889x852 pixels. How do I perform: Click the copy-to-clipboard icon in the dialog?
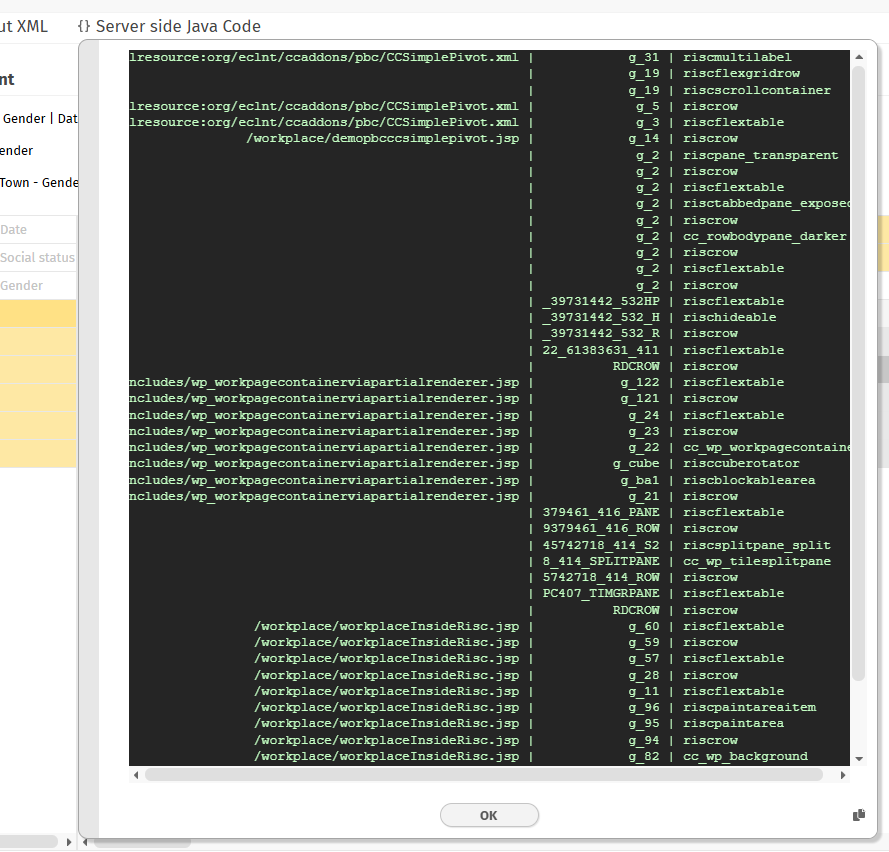[x=858, y=815]
